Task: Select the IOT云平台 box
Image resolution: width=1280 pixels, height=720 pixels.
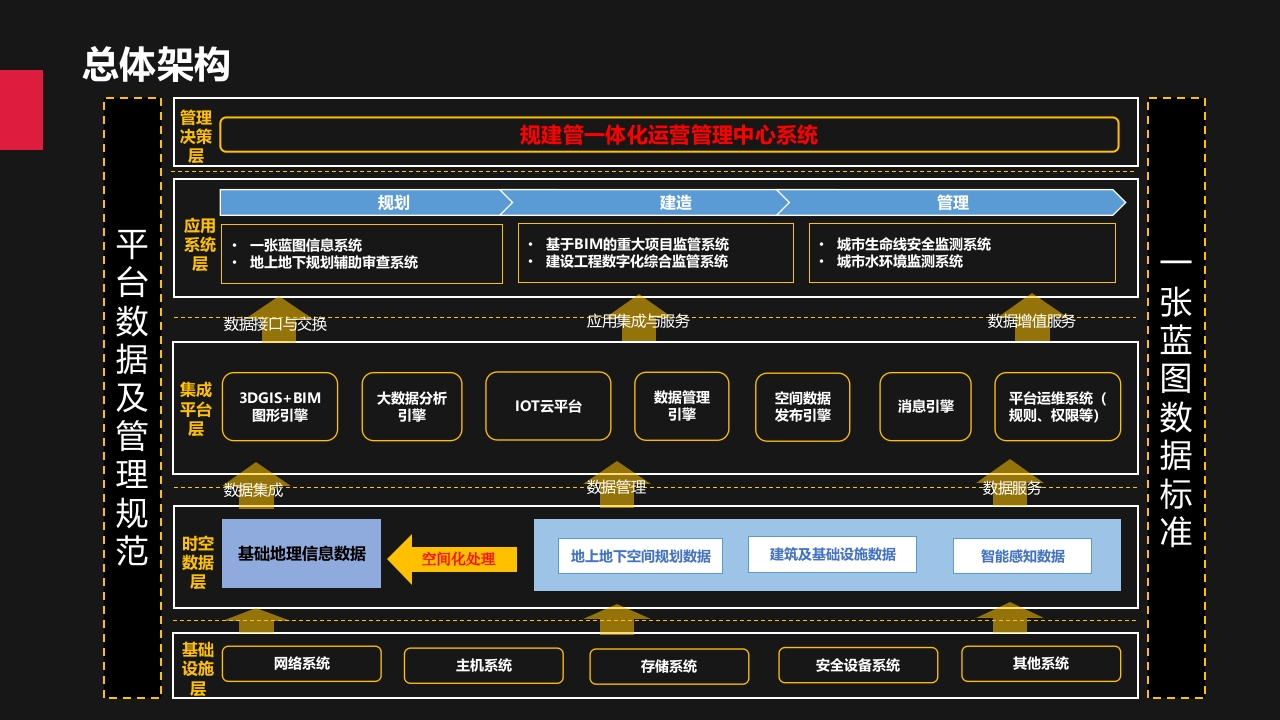Action: pos(548,406)
